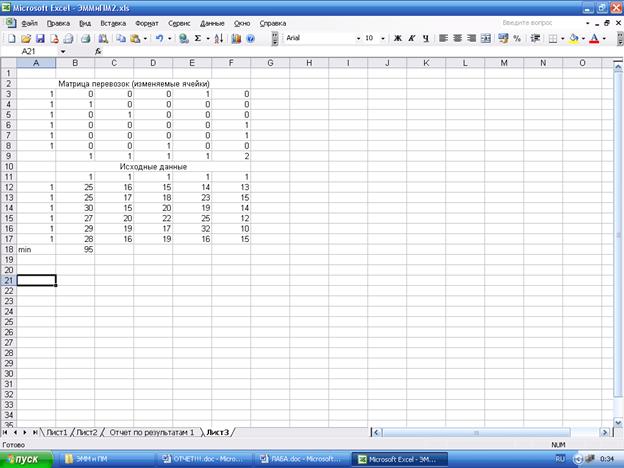624x468 pixels.
Task: Select cell B18 with value 95
Action: [x=75, y=250]
